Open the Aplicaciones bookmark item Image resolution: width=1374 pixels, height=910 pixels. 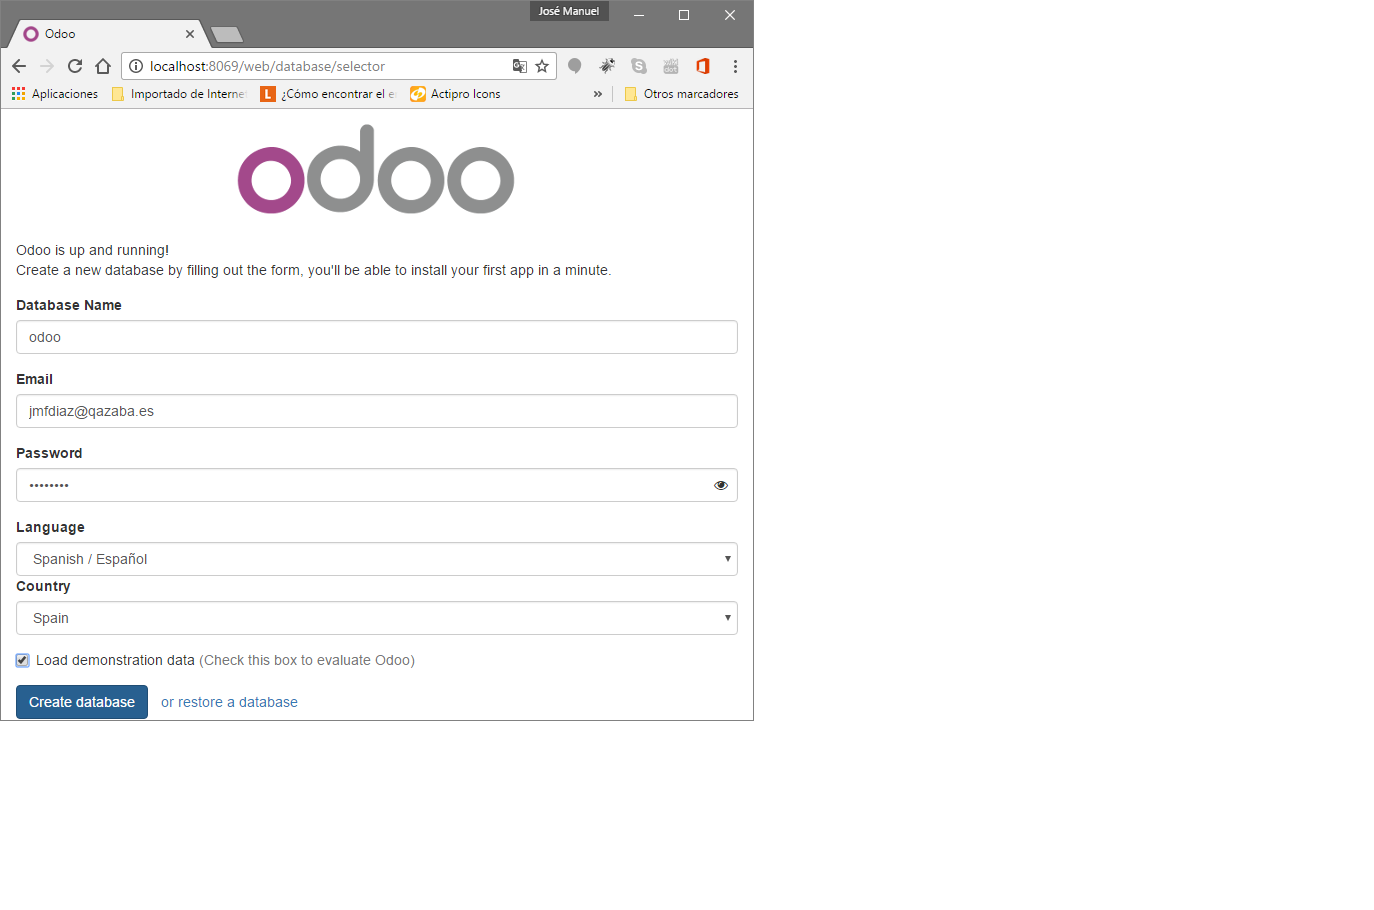(55, 94)
